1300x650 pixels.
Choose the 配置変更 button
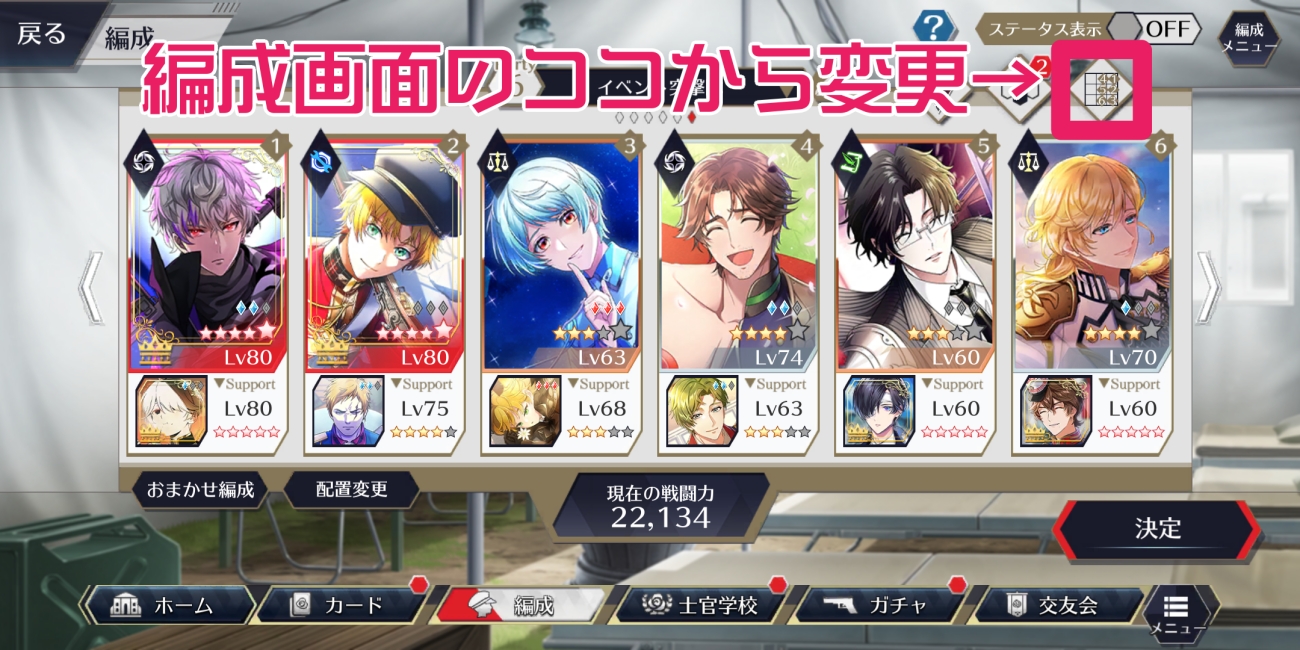[x=352, y=490]
